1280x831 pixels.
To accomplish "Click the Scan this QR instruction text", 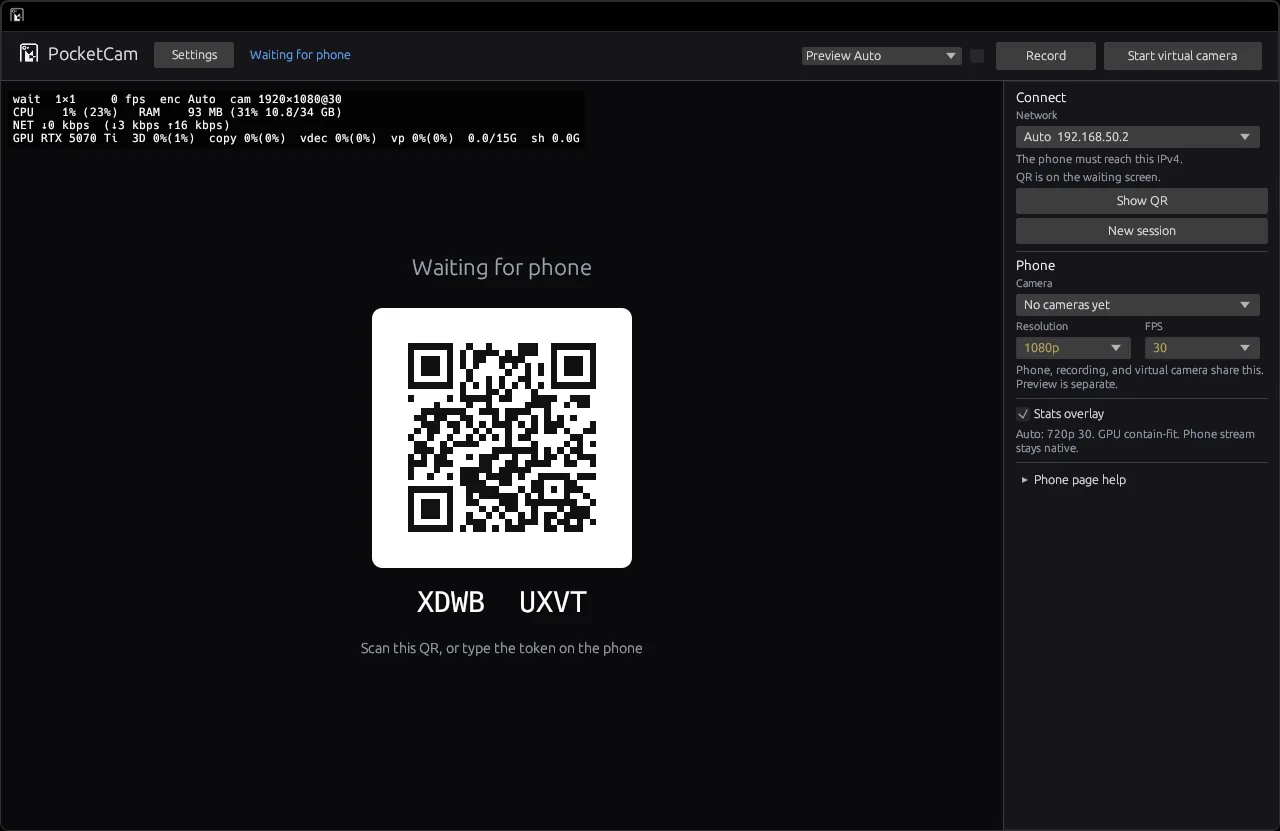I will [502, 648].
